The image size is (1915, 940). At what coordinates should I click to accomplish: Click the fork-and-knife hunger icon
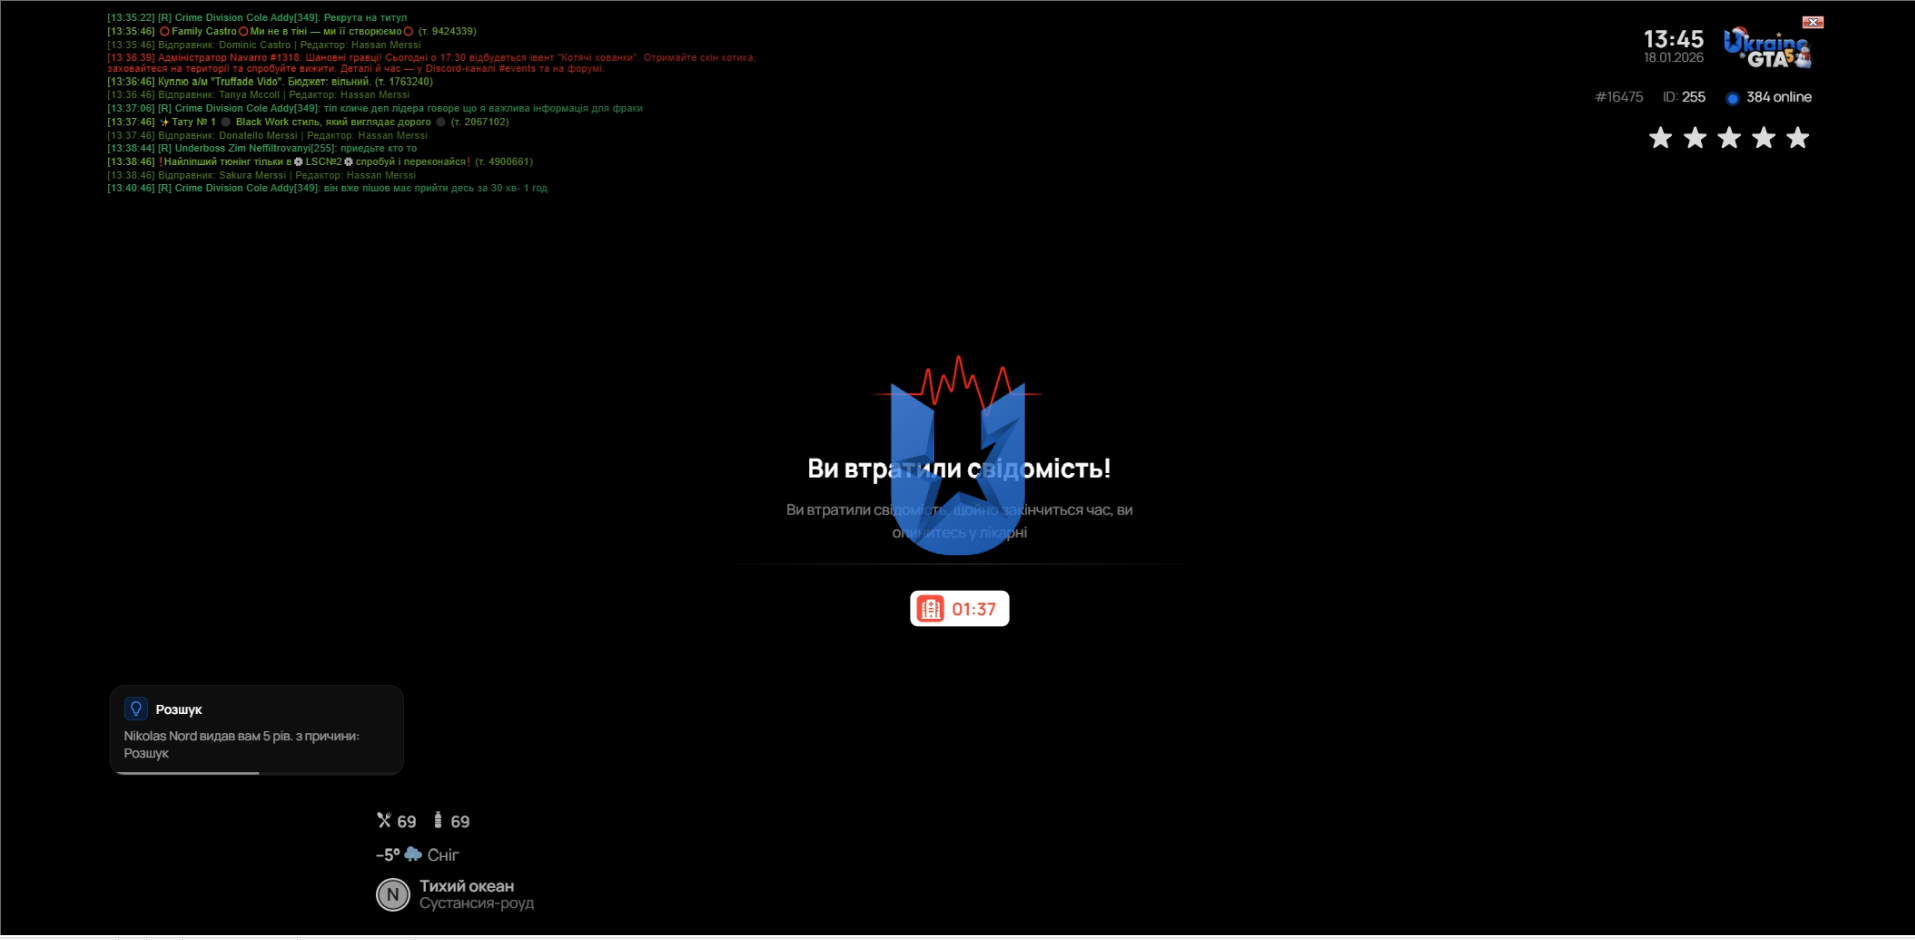tap(384, 821)
